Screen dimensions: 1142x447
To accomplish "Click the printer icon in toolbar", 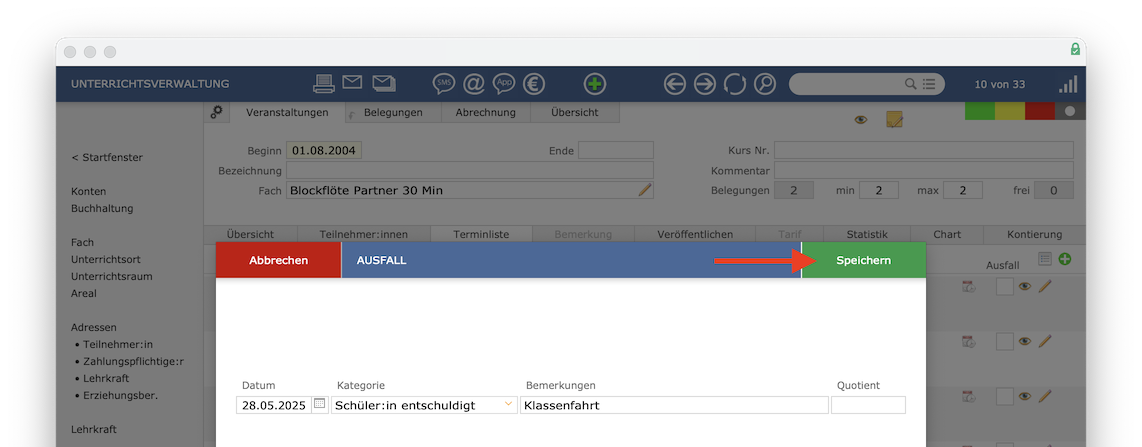I will click(x=324, y=84).
